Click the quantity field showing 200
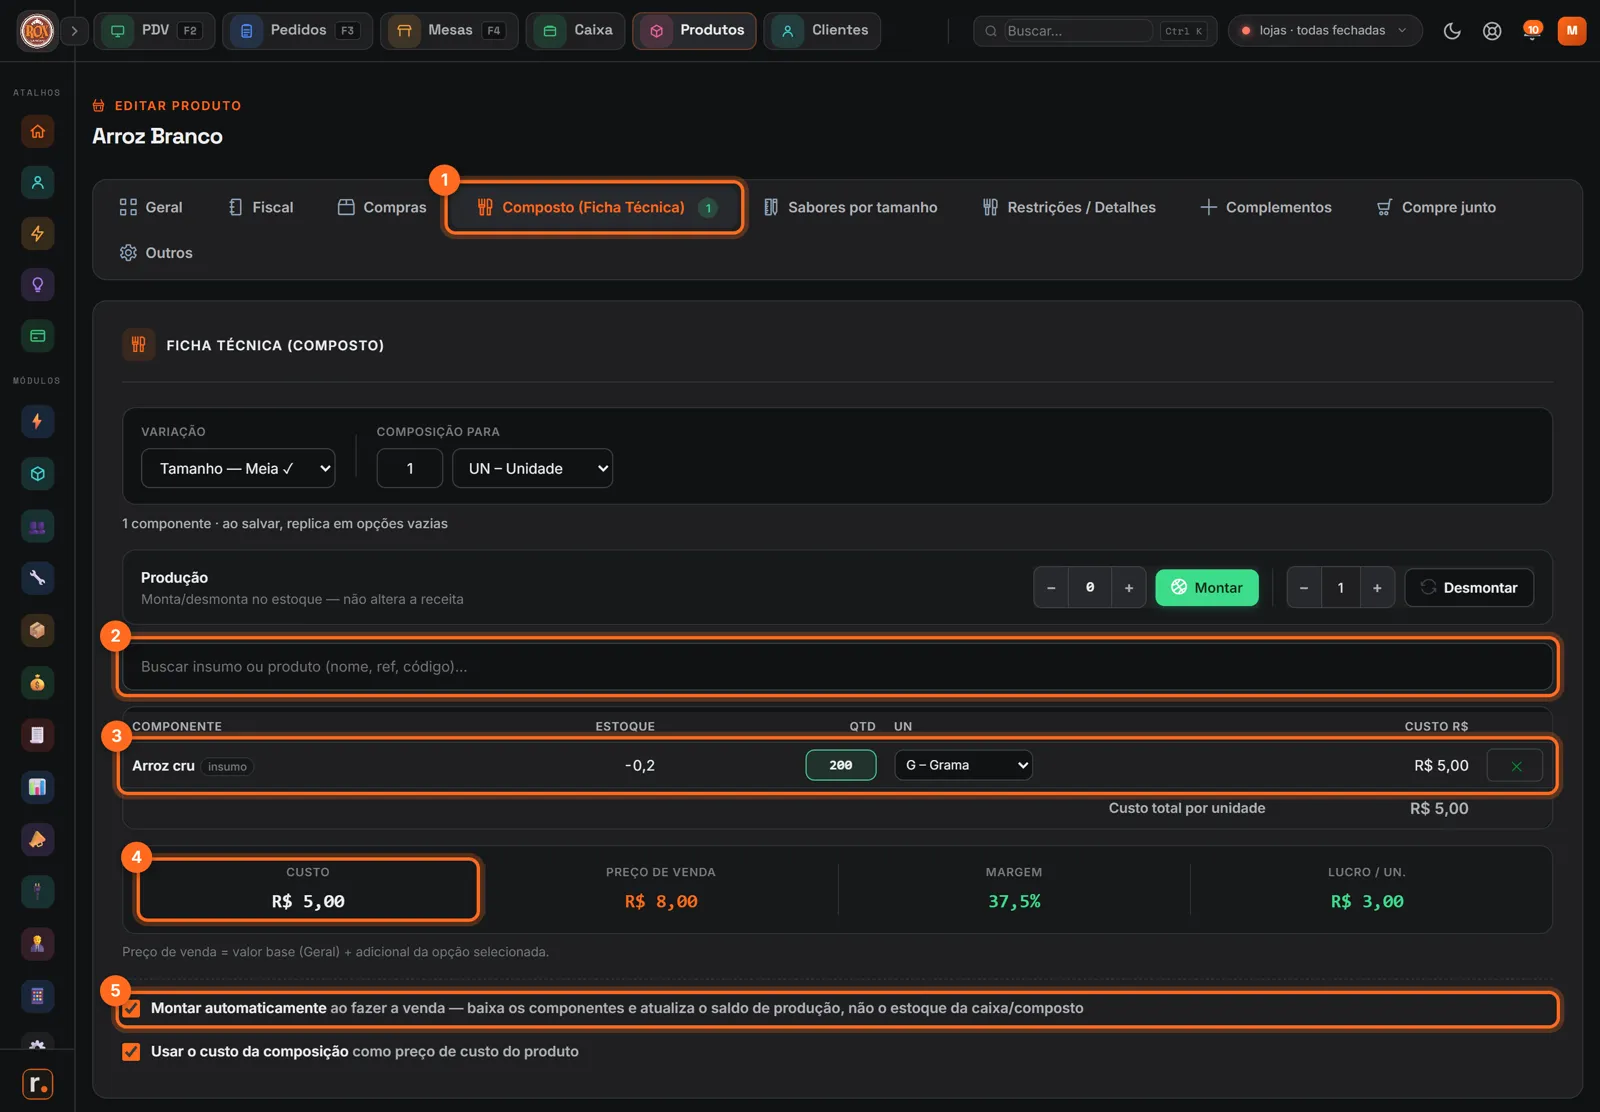This screenshot has height=1112, width=1600. (x=841, y=765)
